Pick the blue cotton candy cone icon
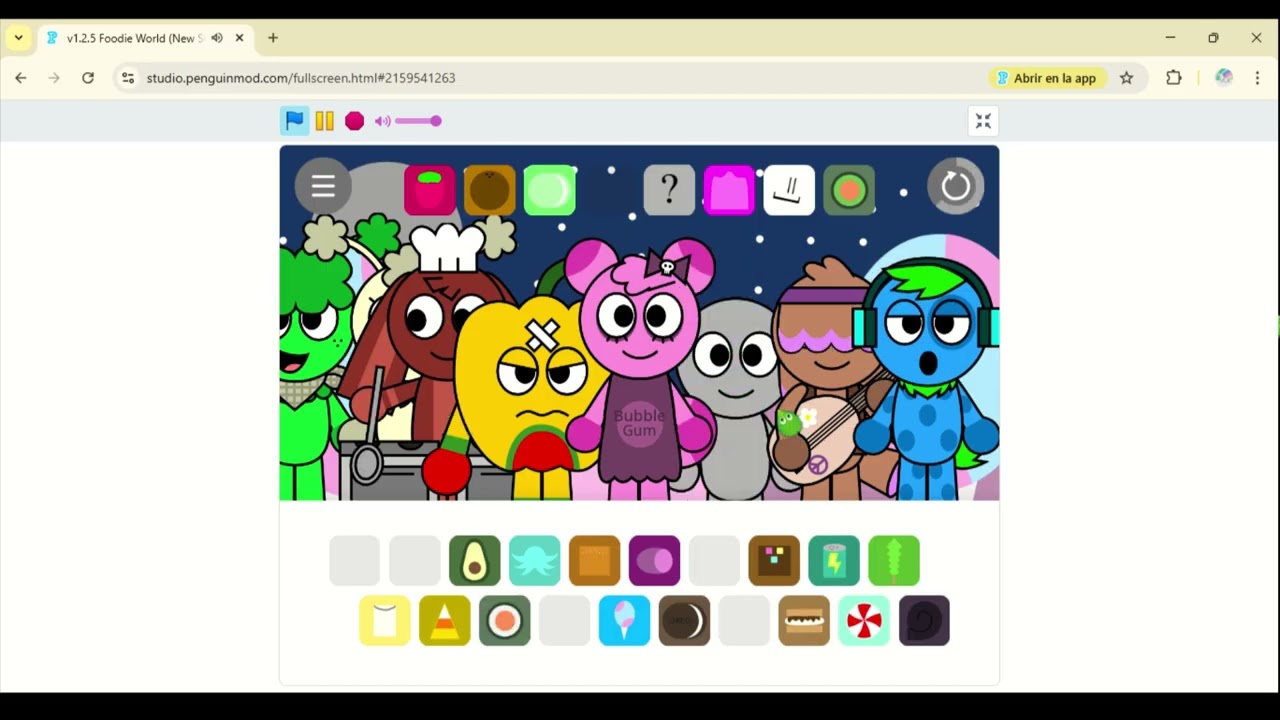 tap(625, 621)
